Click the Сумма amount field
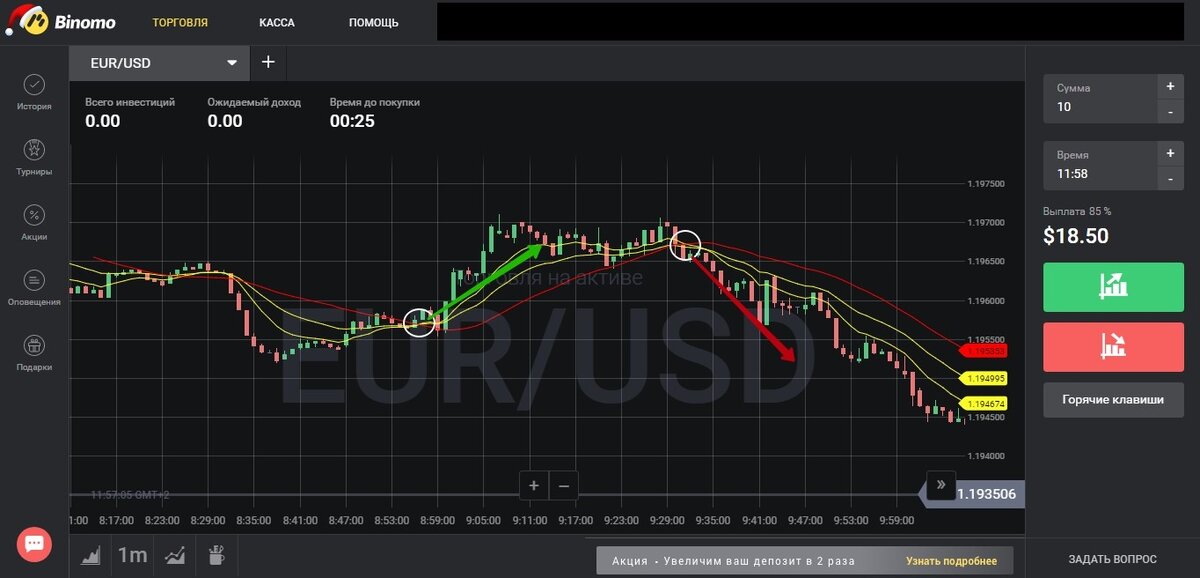Screen dimensions: 1200x578 pyautogui.click(x=1099, y=98)
